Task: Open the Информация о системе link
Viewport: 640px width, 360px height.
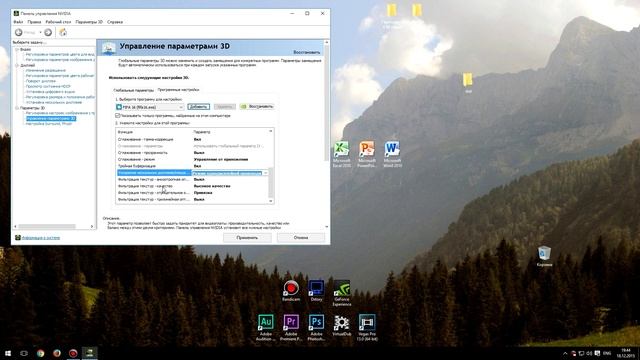Action: click(x=40, y=238)
